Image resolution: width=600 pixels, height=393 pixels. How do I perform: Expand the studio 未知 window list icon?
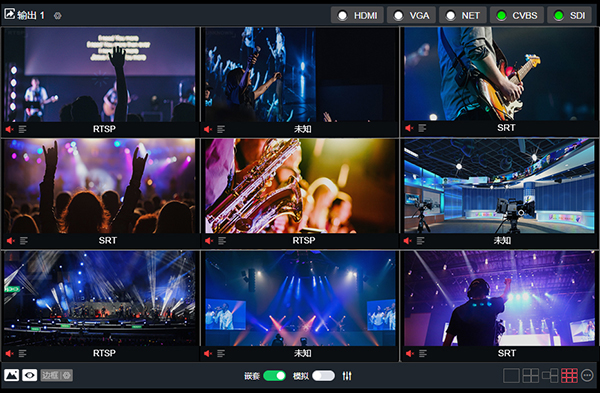coord(421,241)
